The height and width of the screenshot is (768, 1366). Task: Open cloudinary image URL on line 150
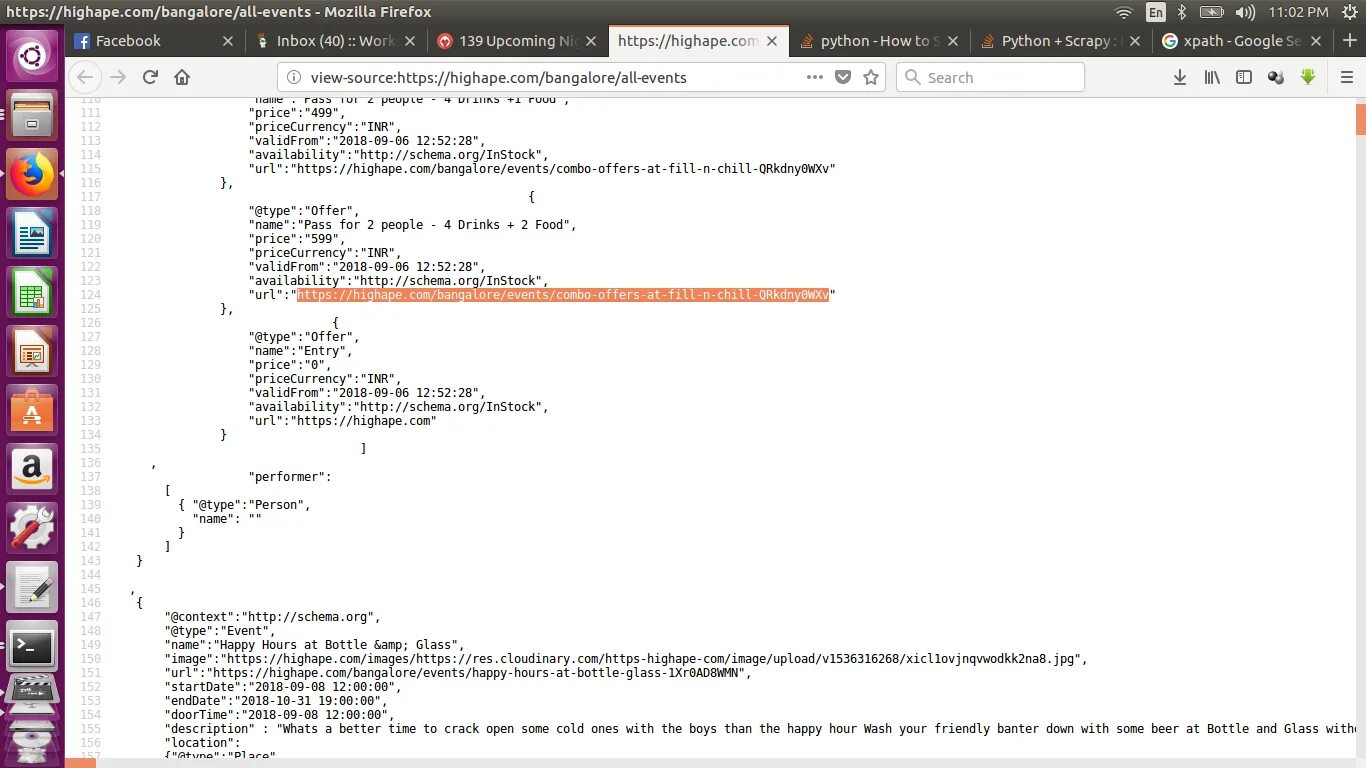[652, 659]
